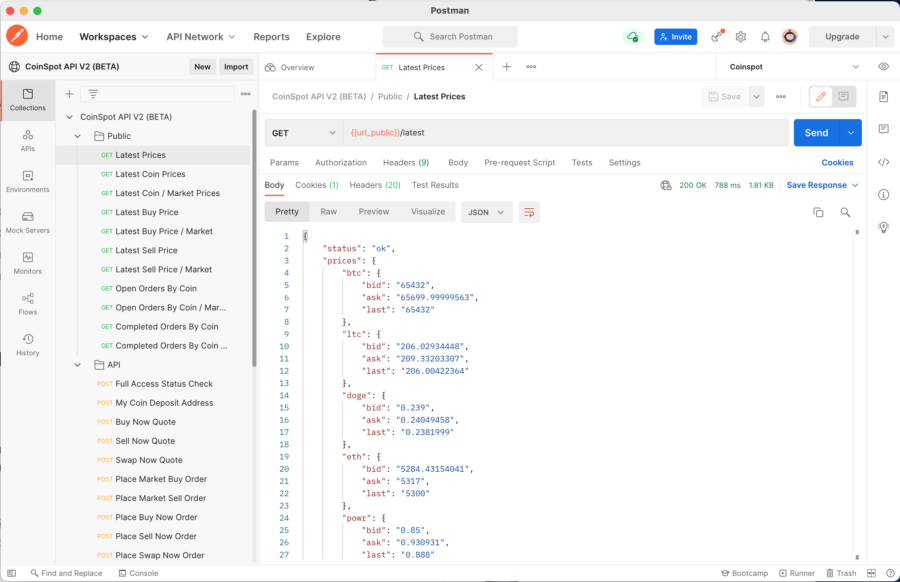The height and width of the screenshot is (582, 900).
Task: Open the Collections sidebar panel
Action: pos(28,99)
